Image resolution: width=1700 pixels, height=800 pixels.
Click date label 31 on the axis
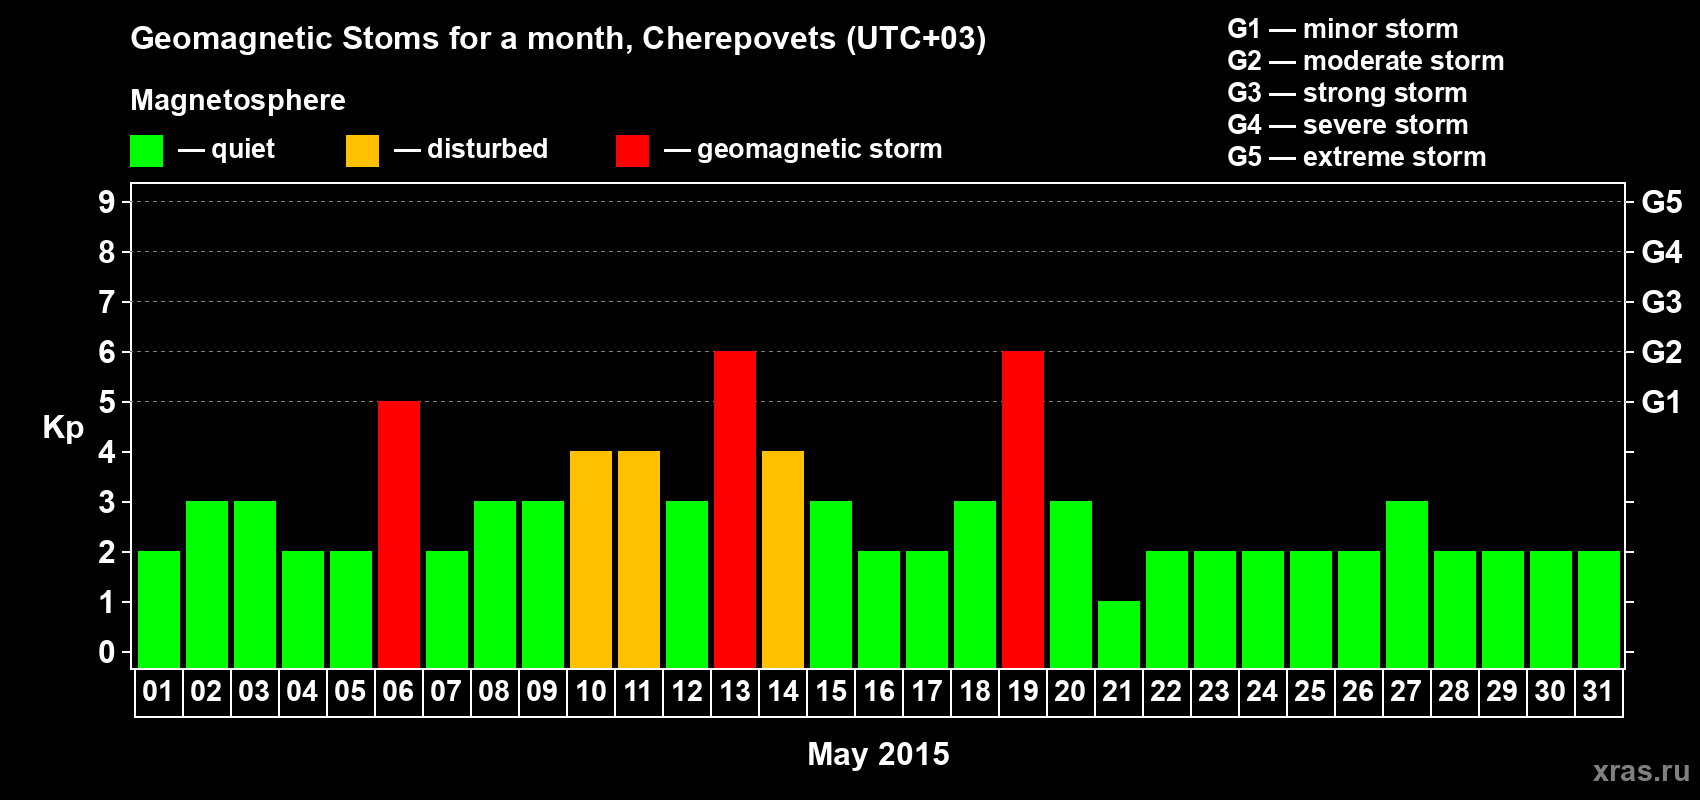[x=1598, y=692]
